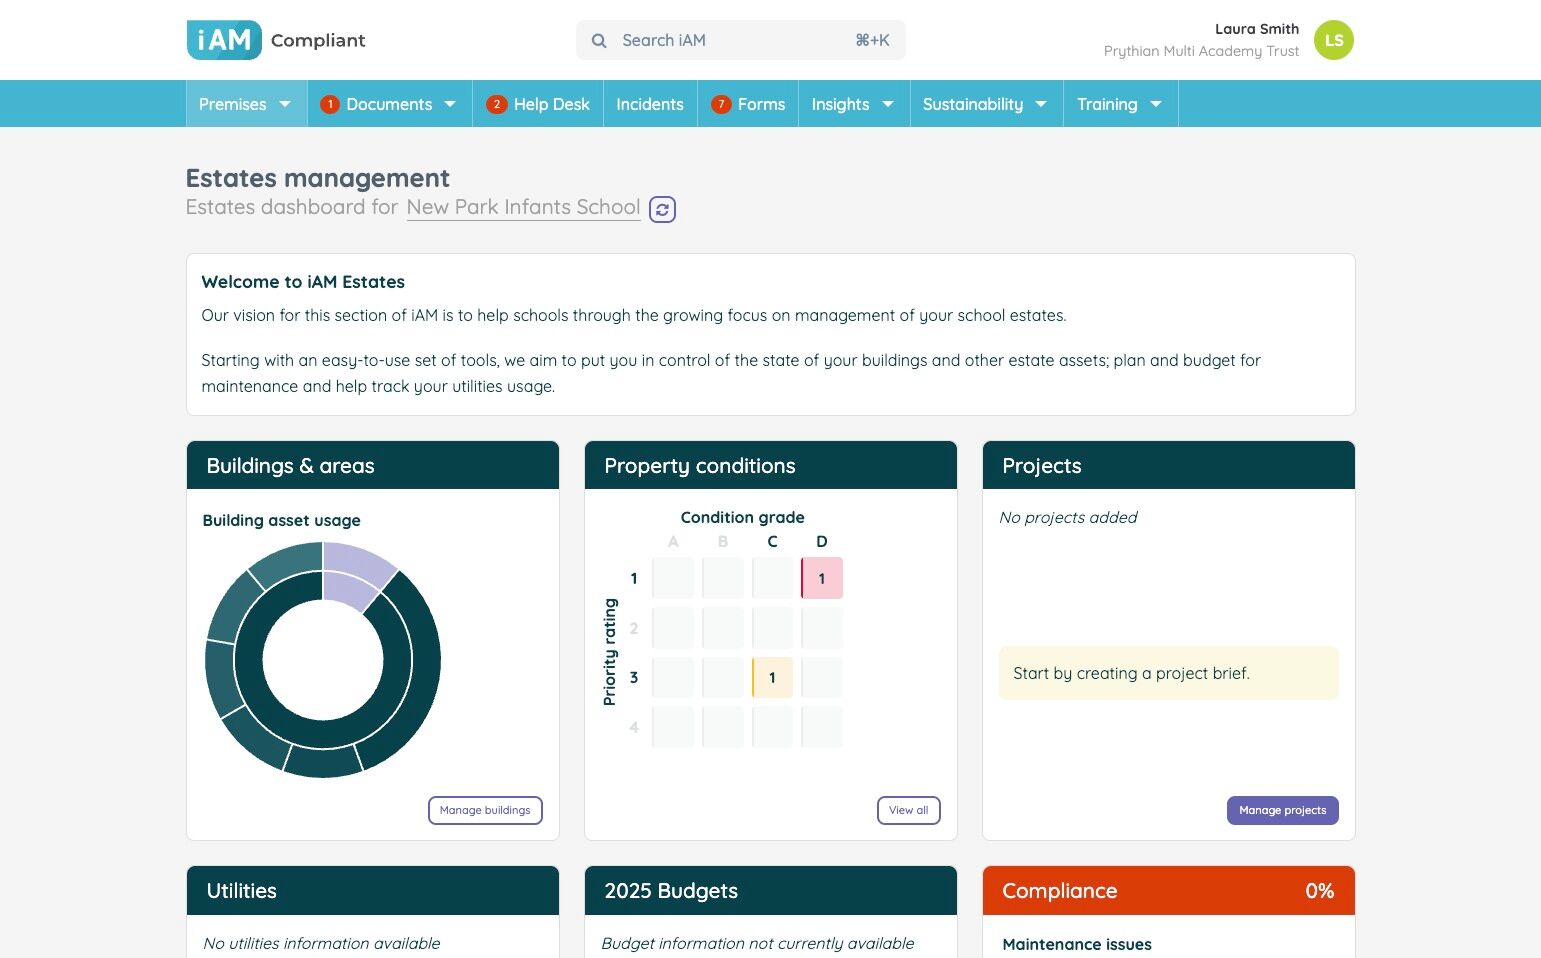Click the Documents notification badge
The image size is (1541, 958).
[330, 104]
